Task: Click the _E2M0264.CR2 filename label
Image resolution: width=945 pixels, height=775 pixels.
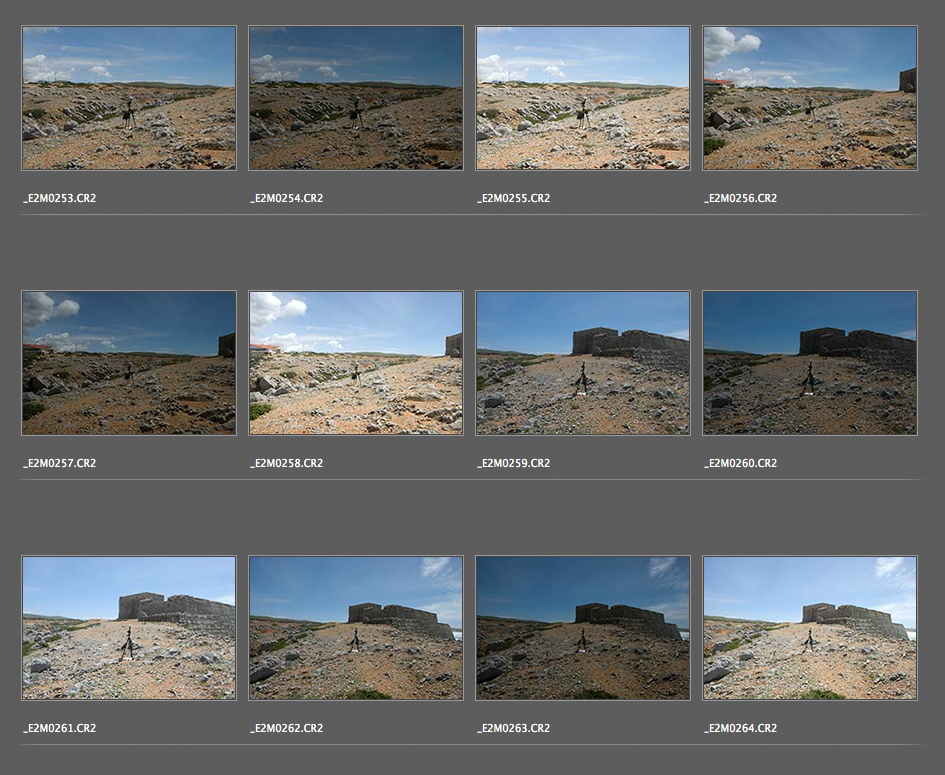Action: pyautogui.click(x=741, y=728)
